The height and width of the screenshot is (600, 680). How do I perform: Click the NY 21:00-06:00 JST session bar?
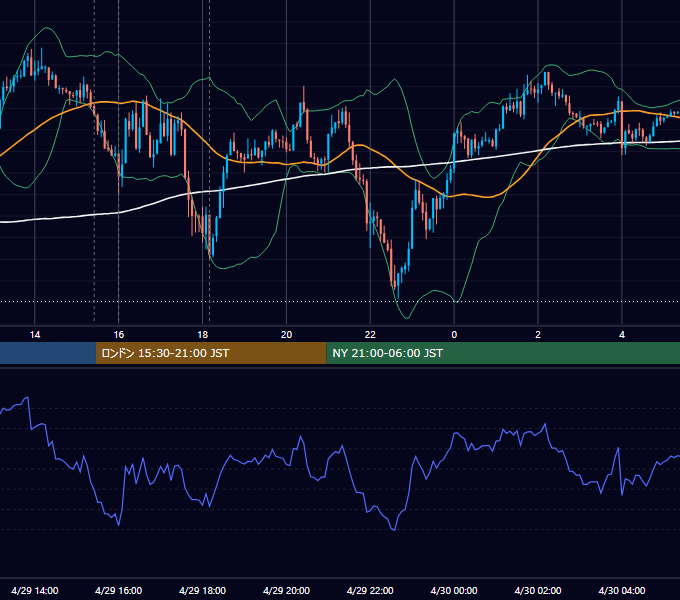pos(503,353)
